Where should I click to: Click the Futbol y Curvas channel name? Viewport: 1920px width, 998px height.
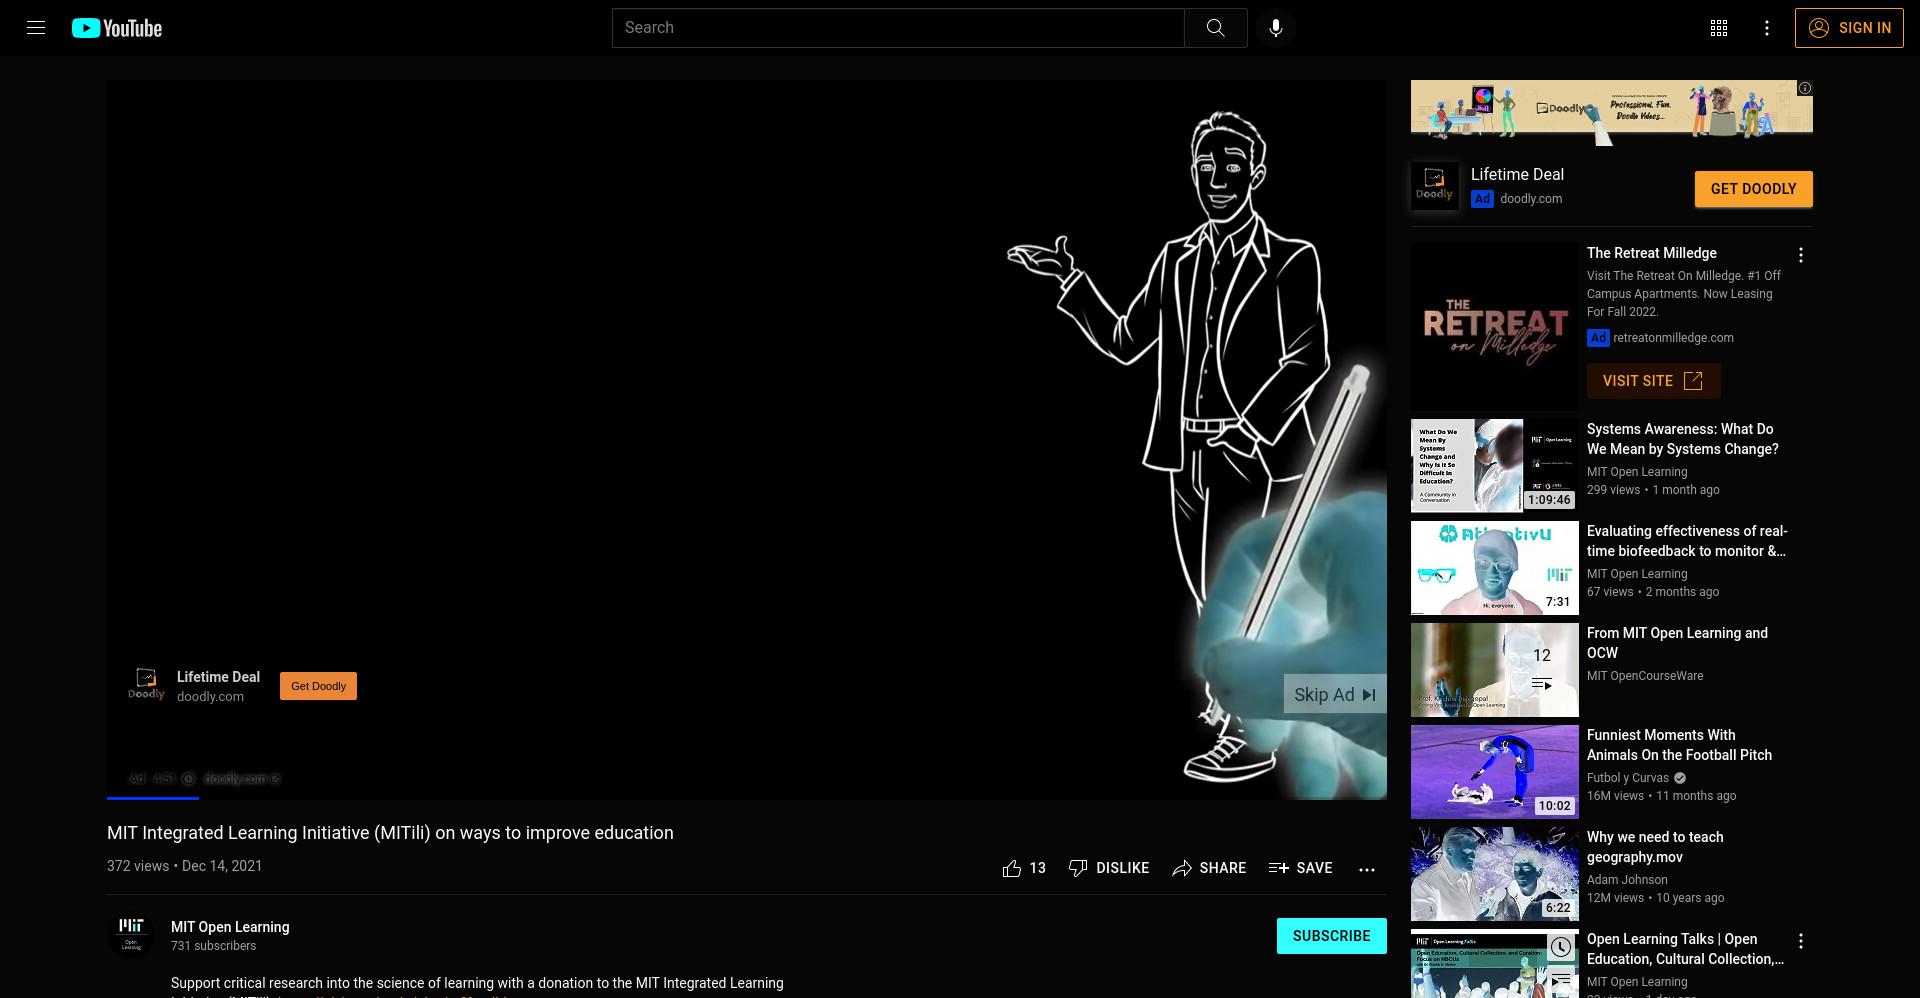[x=1628, y=778]
